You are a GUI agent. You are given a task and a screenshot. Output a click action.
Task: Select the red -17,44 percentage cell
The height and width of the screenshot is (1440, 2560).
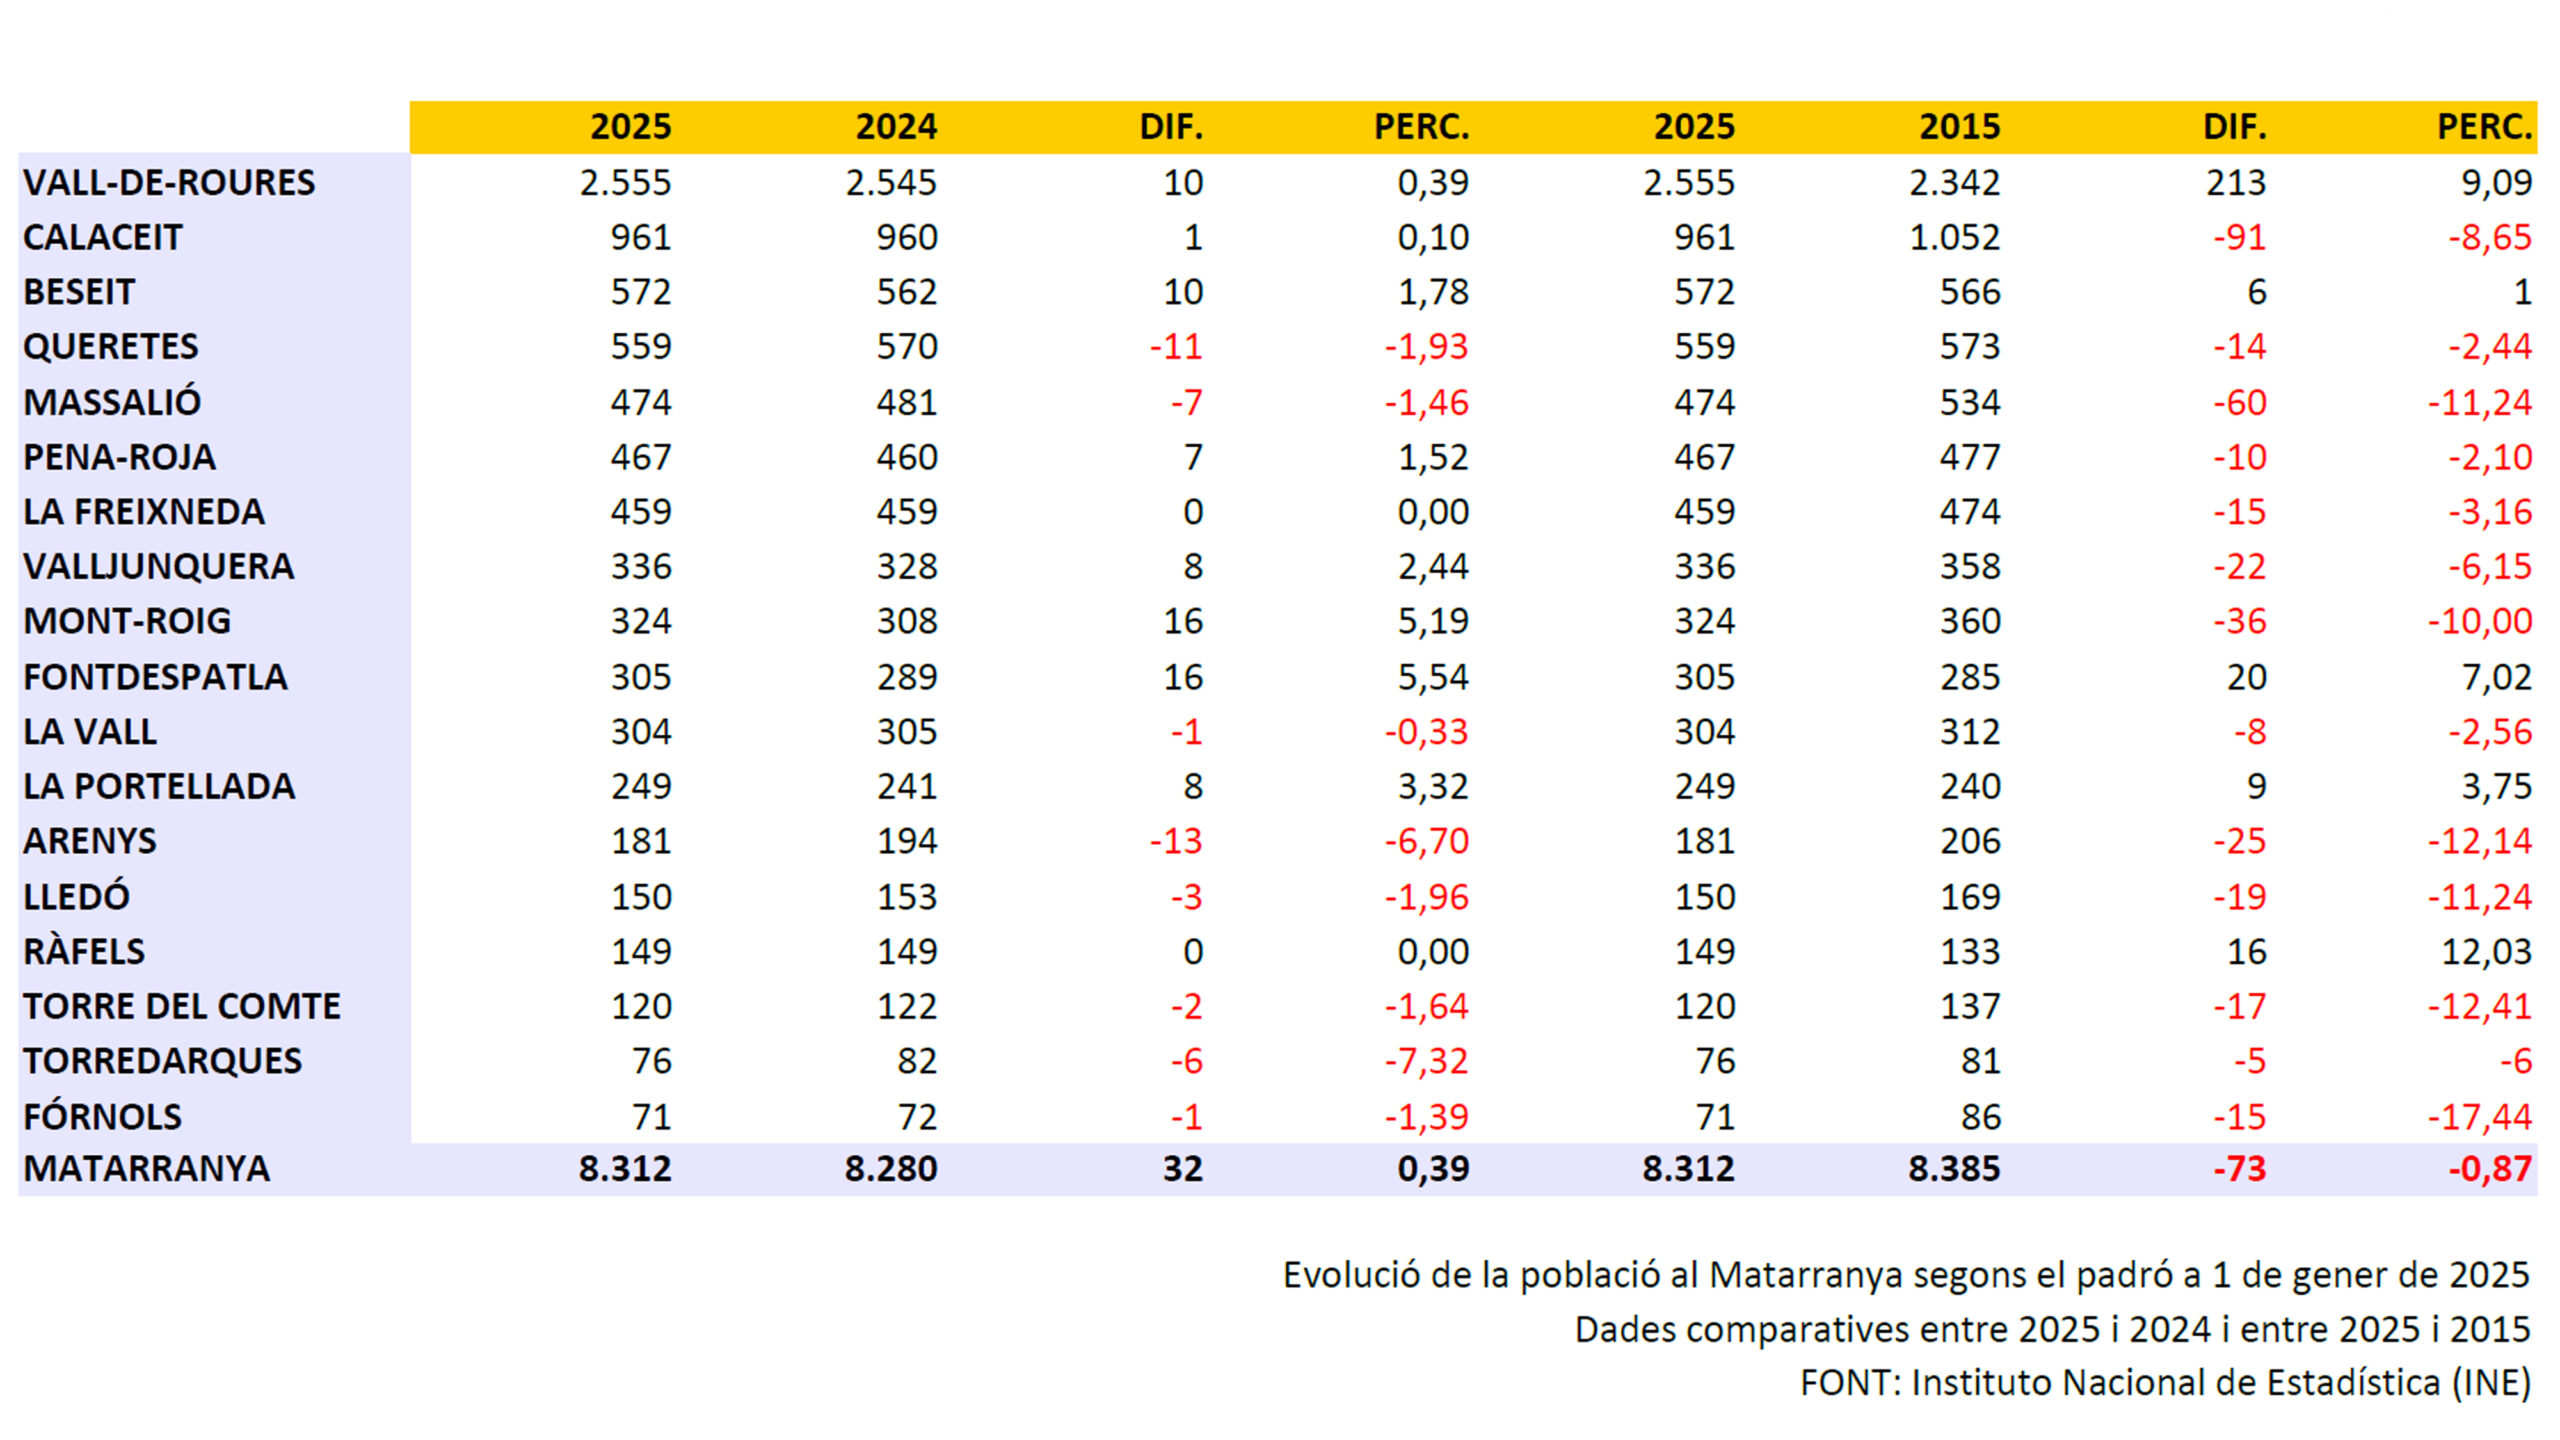tap(2480, 1116)
